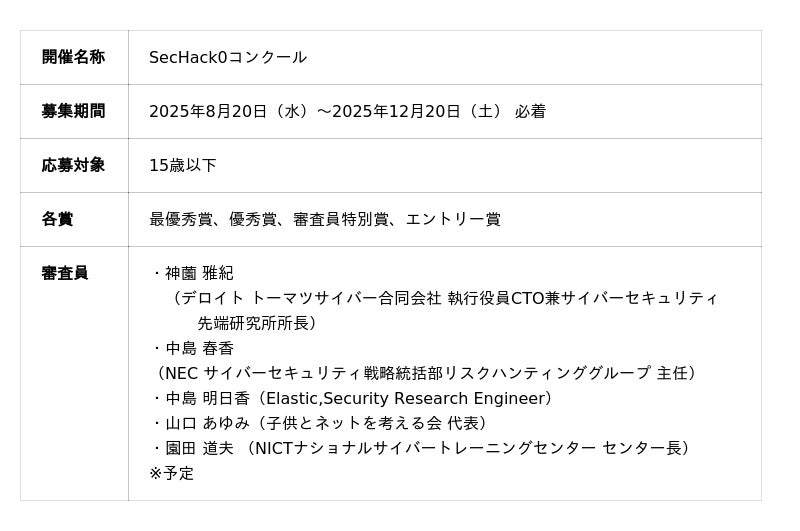The height and width of the screenshot is (531, 800).
Task: Click the 募集期間 row header
Action: (73, 111)
